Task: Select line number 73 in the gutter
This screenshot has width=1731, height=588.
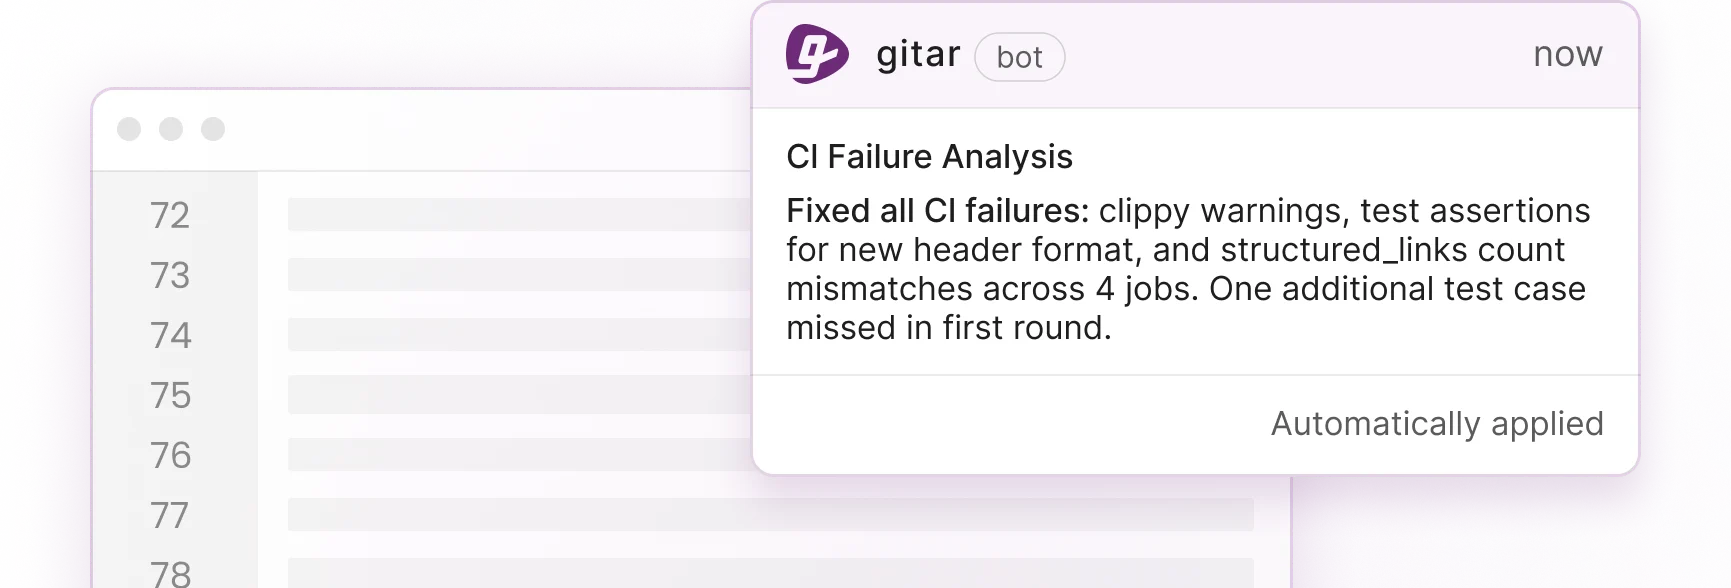Action: 170,275
